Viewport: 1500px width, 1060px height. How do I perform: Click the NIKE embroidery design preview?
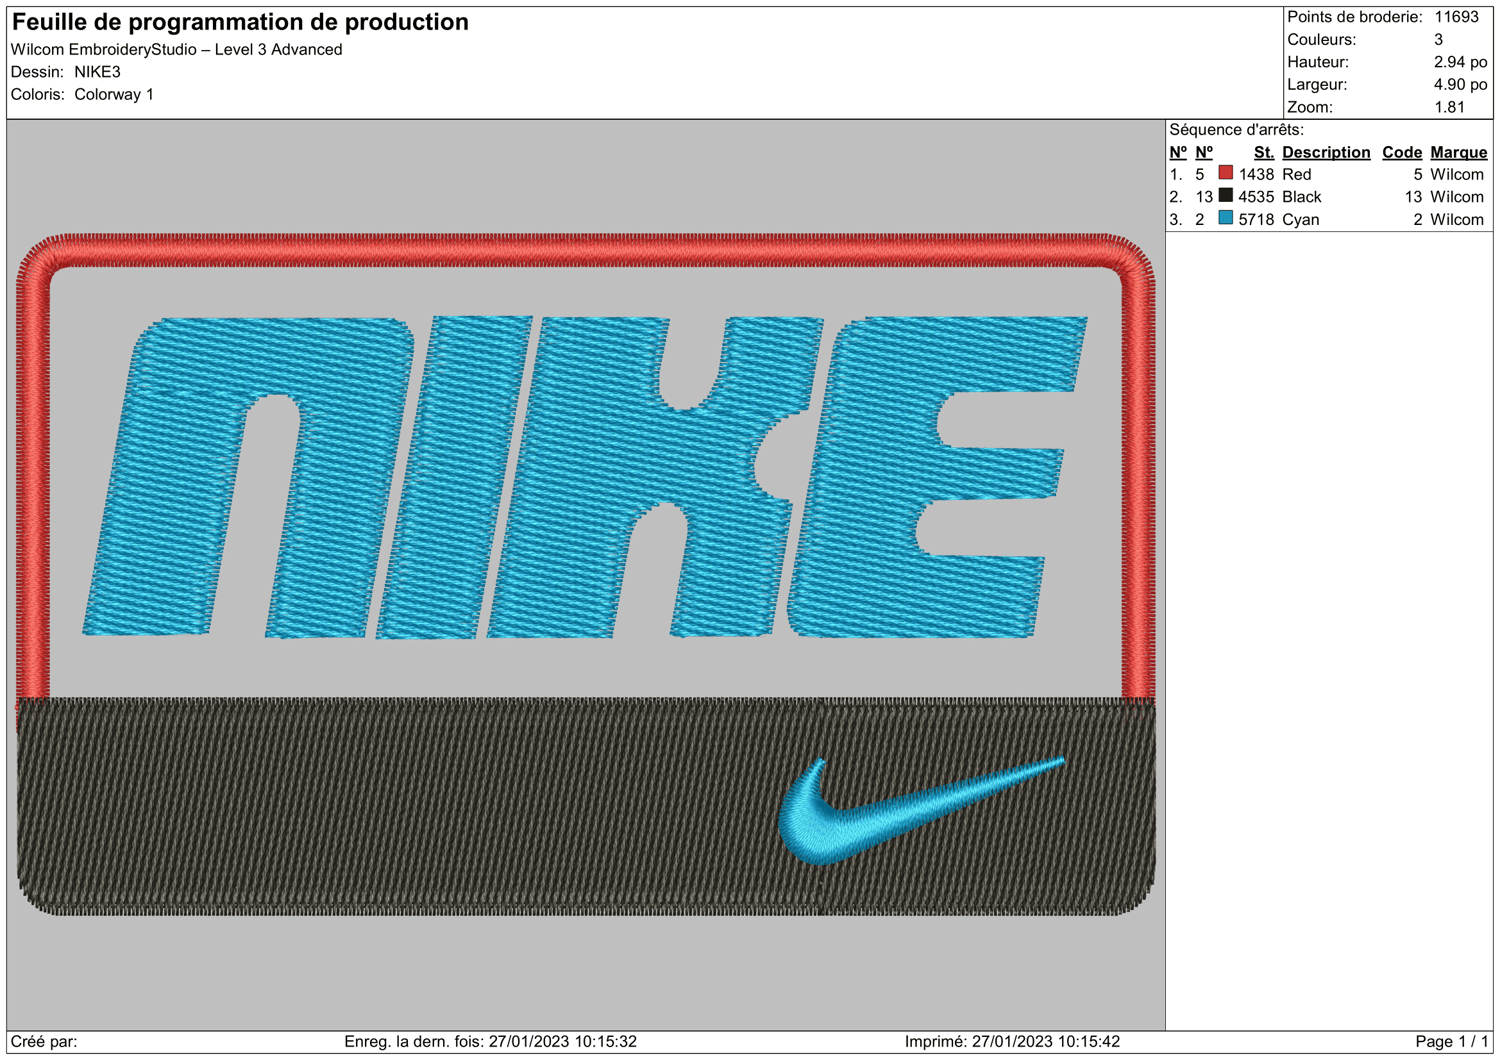pos(586,575)
